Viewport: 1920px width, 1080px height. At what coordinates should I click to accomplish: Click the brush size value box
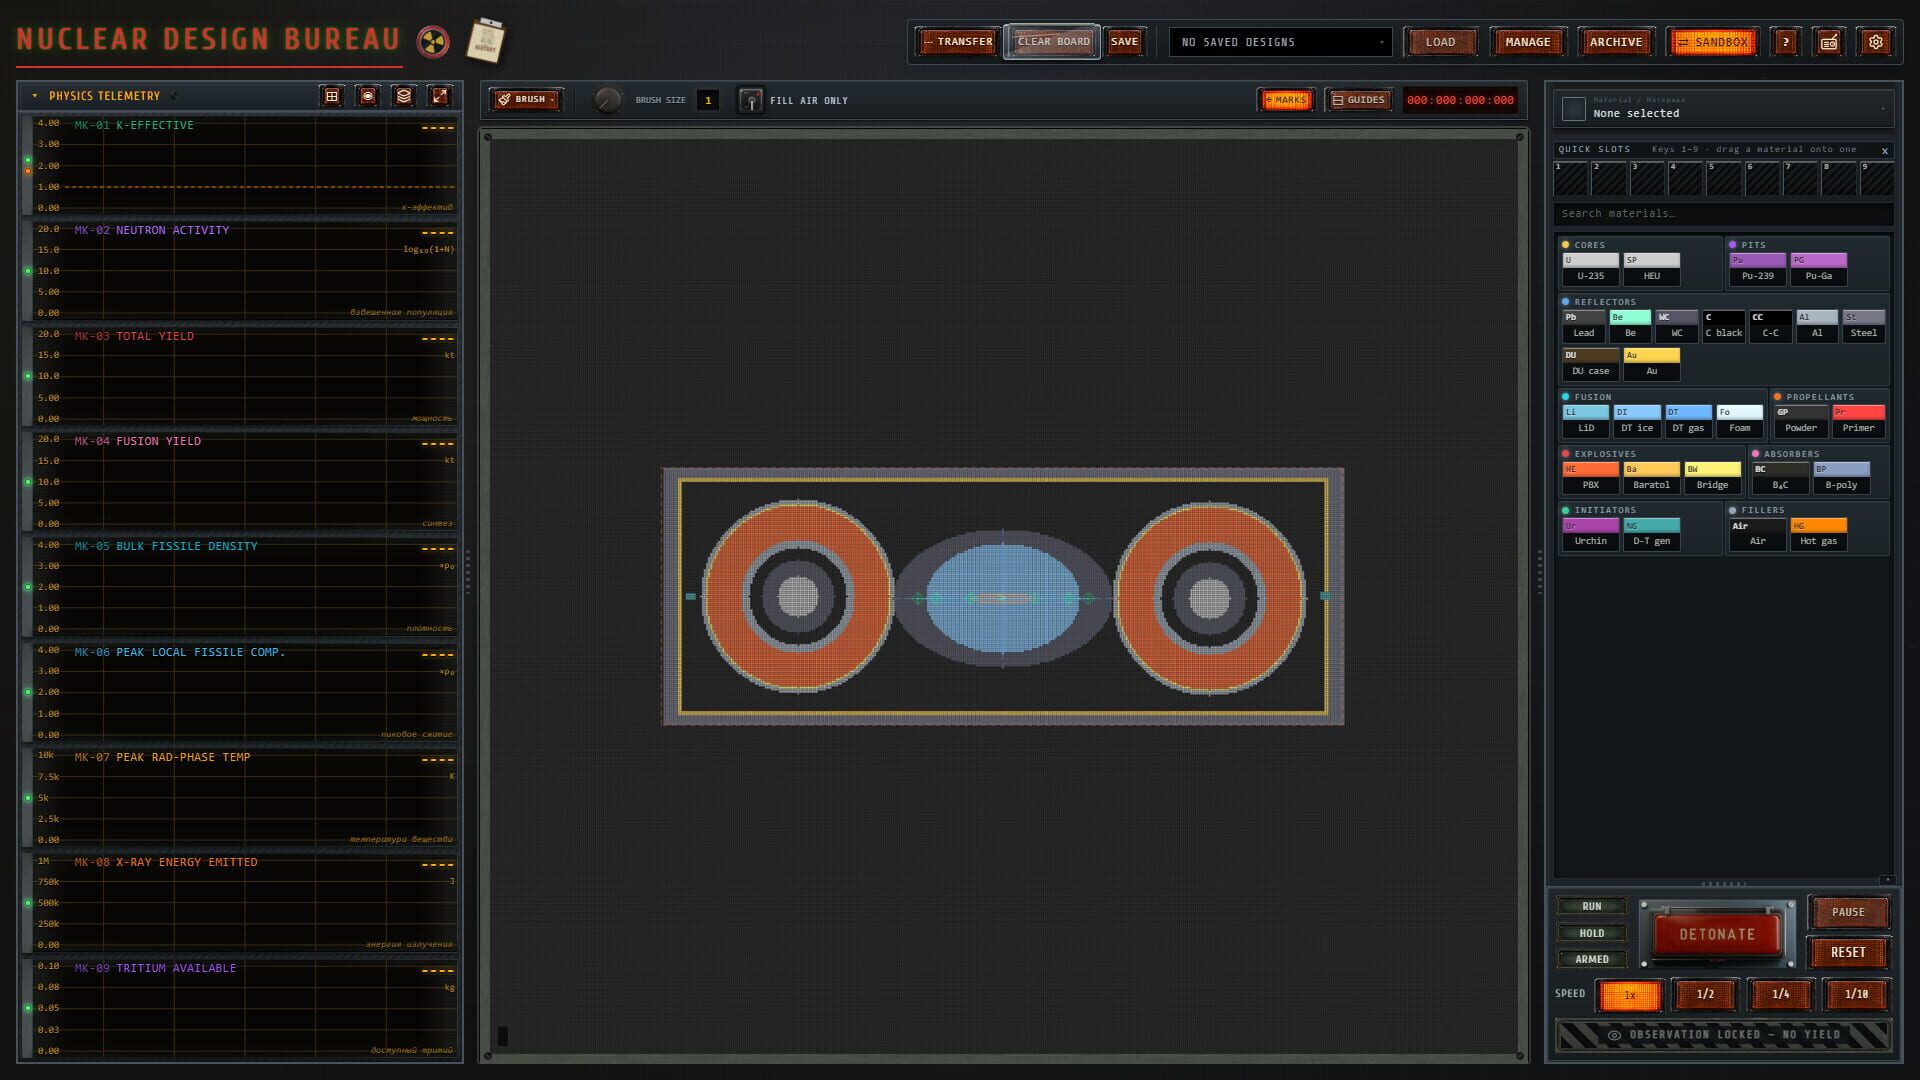click(x=708, y=100)
